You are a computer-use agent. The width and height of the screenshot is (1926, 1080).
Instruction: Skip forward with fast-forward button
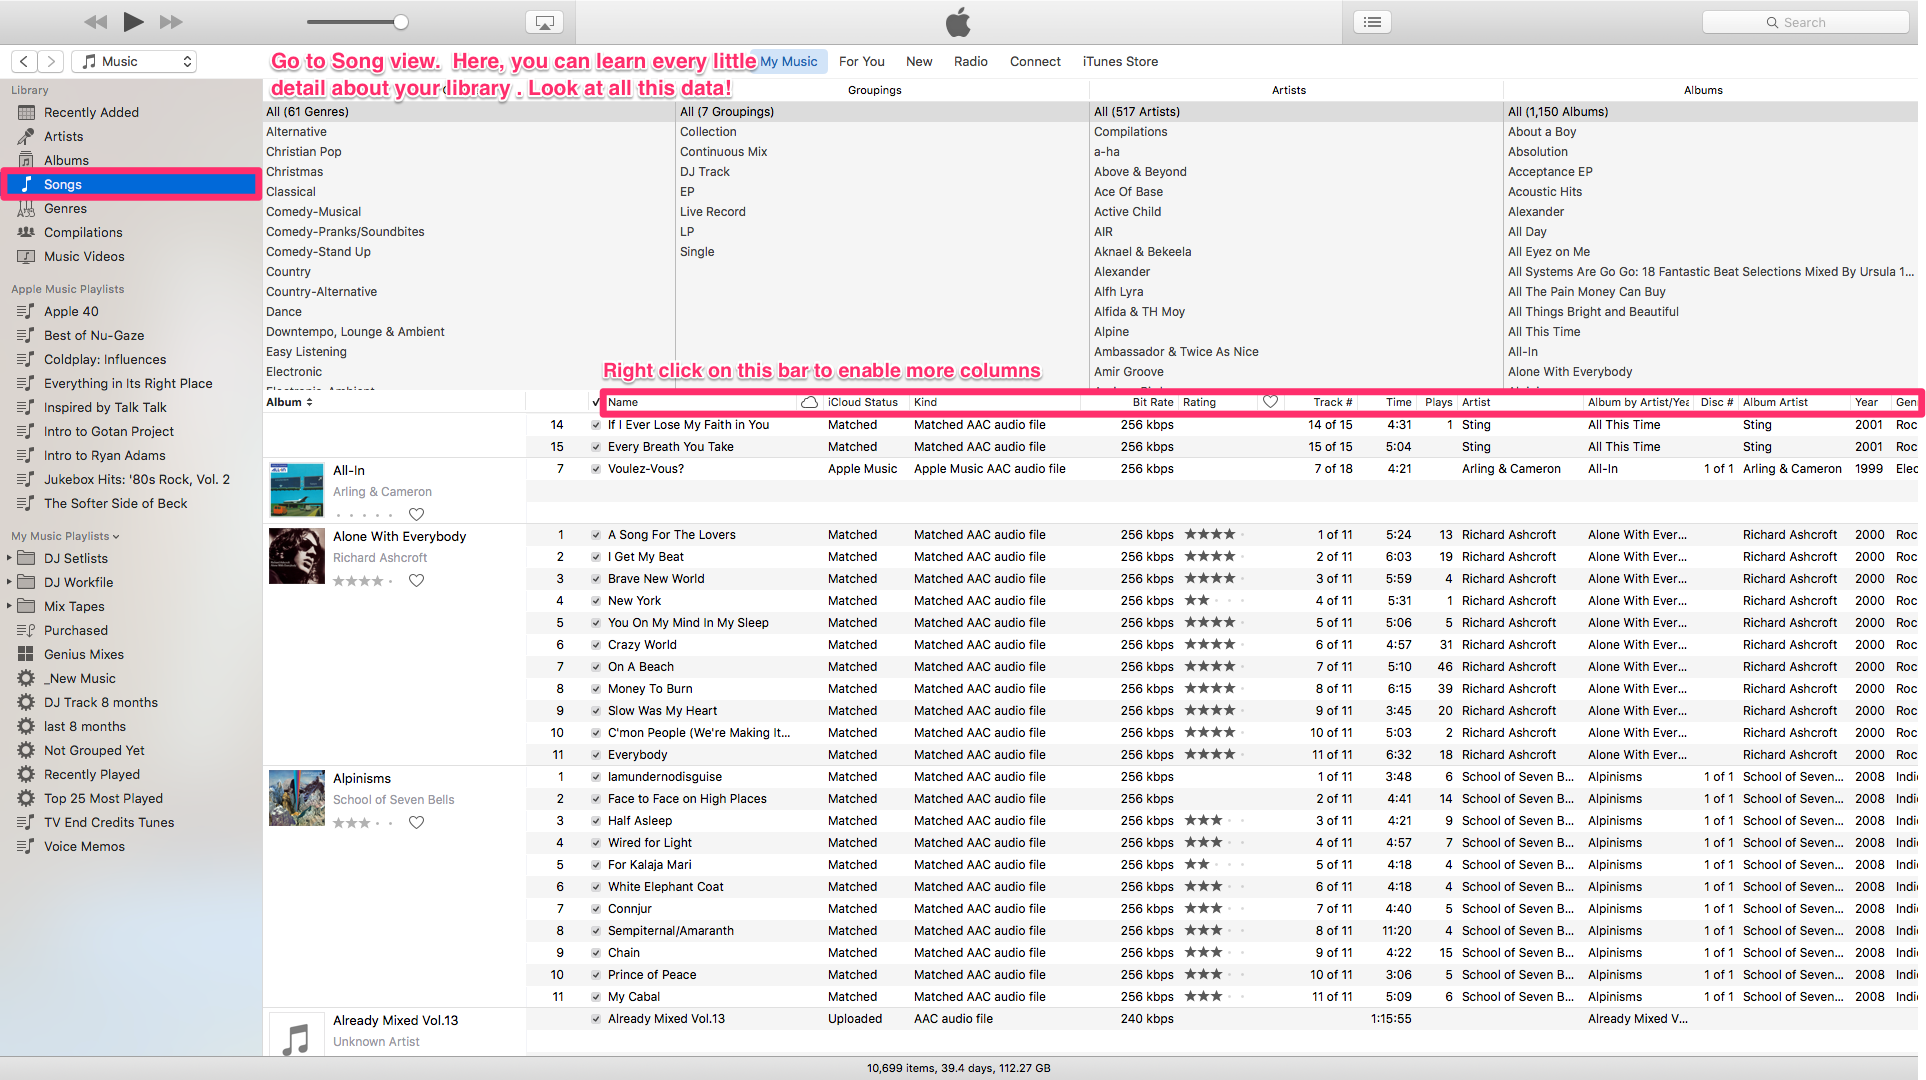[x=171, y=22]
